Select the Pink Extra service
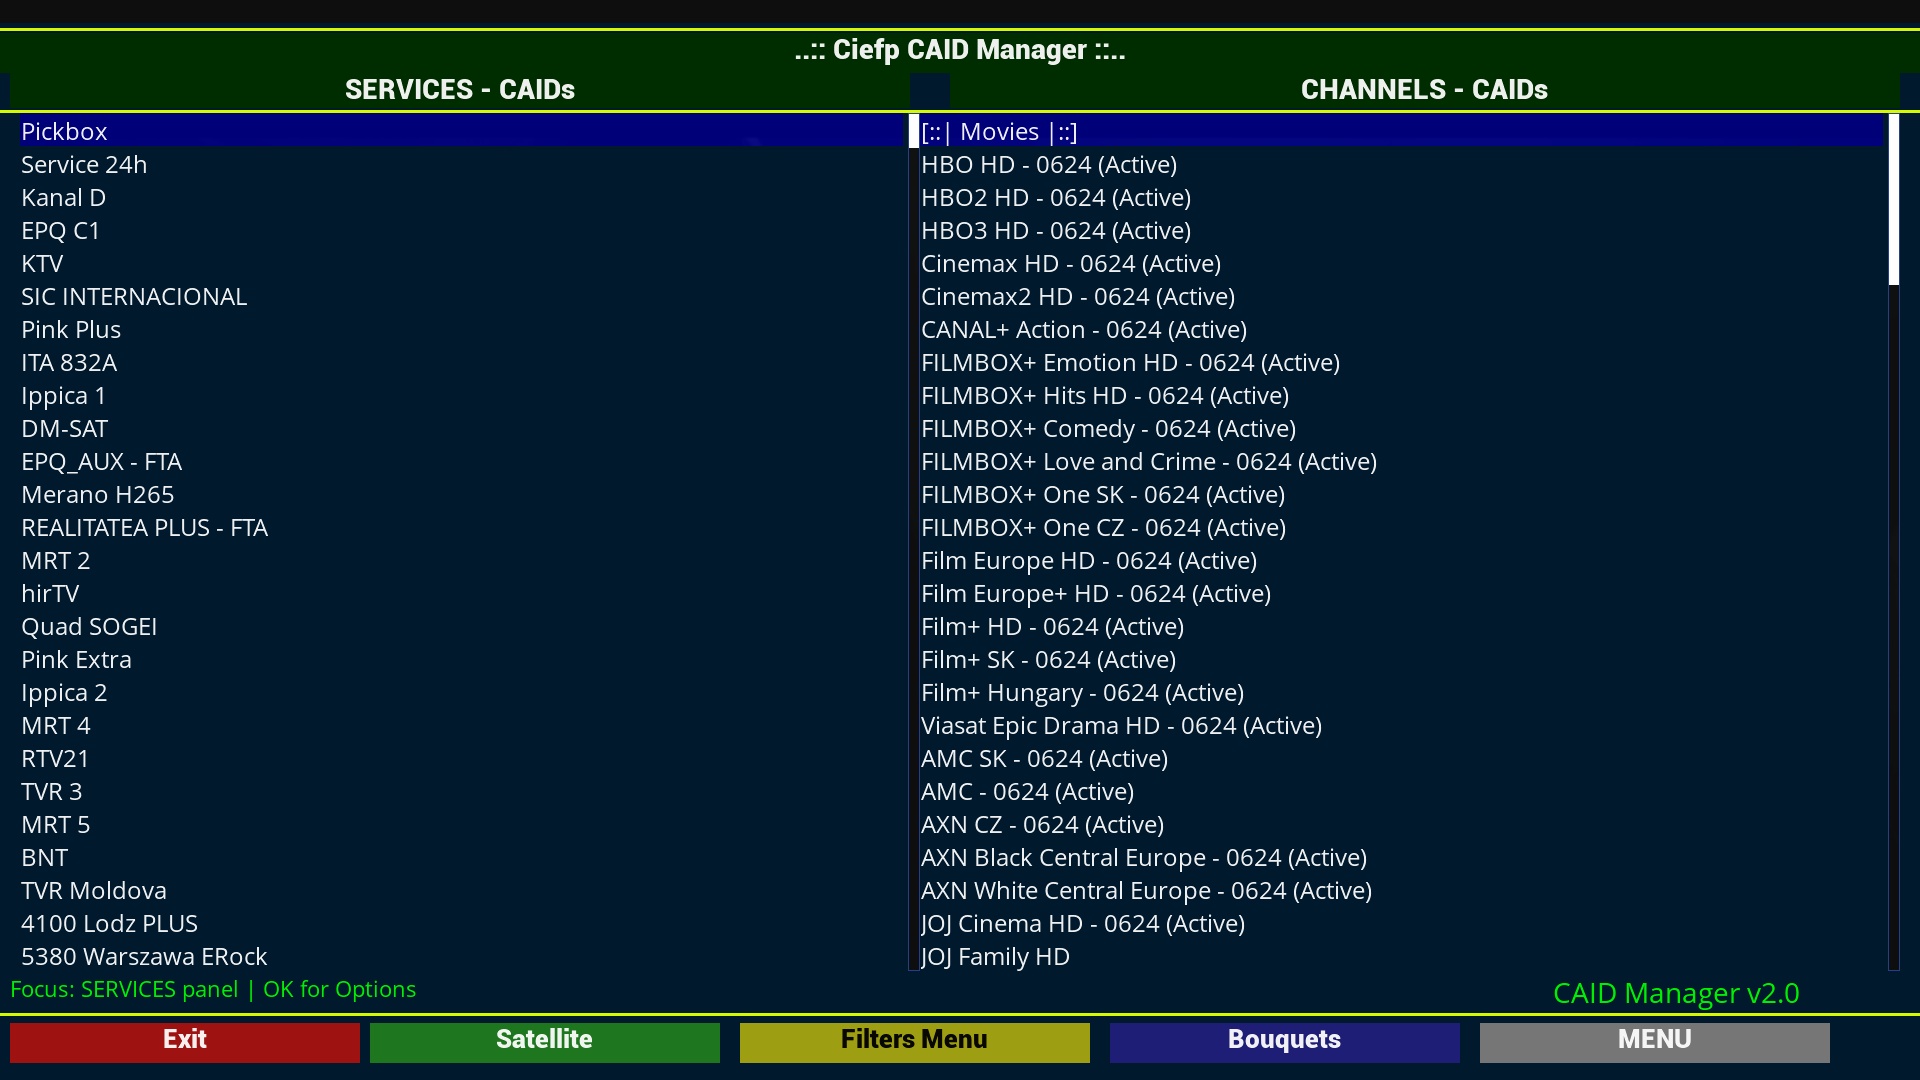Screen dimensions: 1920x1080 (462, 659)
